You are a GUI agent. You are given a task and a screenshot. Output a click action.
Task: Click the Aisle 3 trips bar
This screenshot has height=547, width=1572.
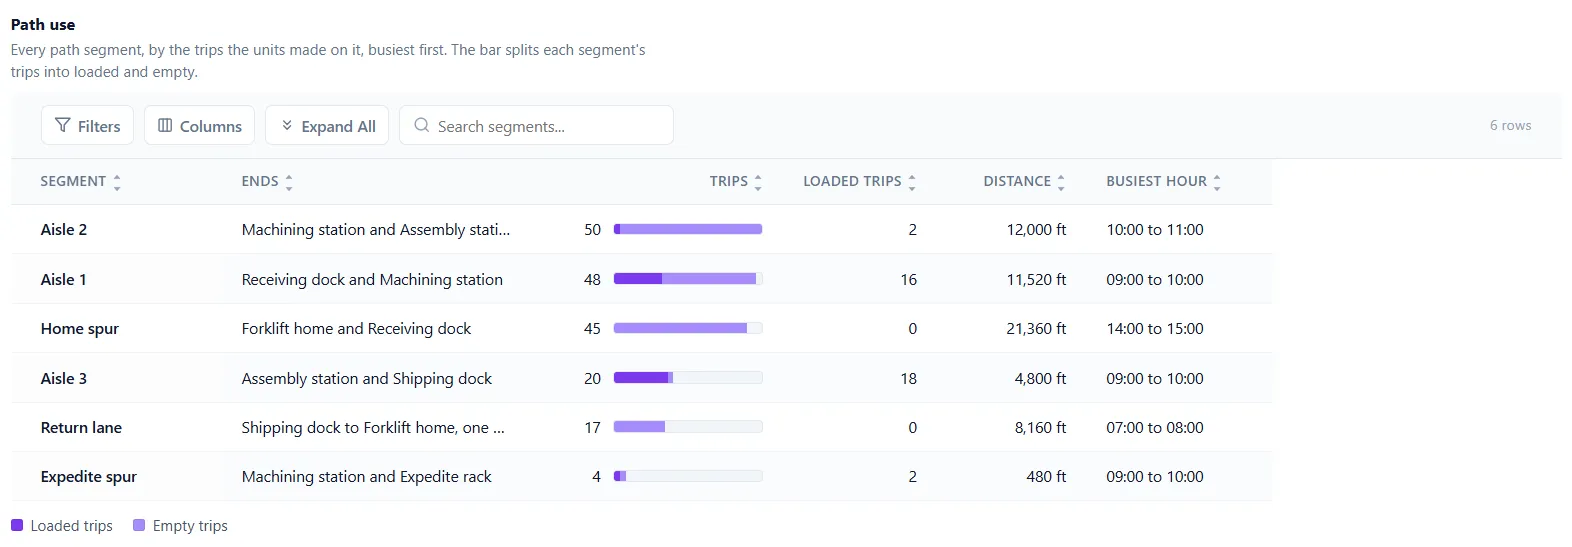click(x=688, y=378)
